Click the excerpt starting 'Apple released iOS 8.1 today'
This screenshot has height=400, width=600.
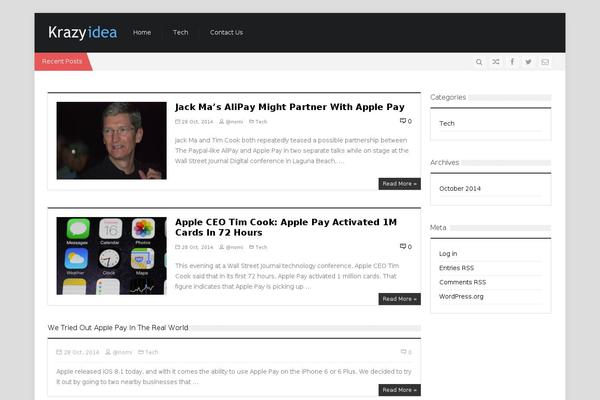click(x=234, y=377)
